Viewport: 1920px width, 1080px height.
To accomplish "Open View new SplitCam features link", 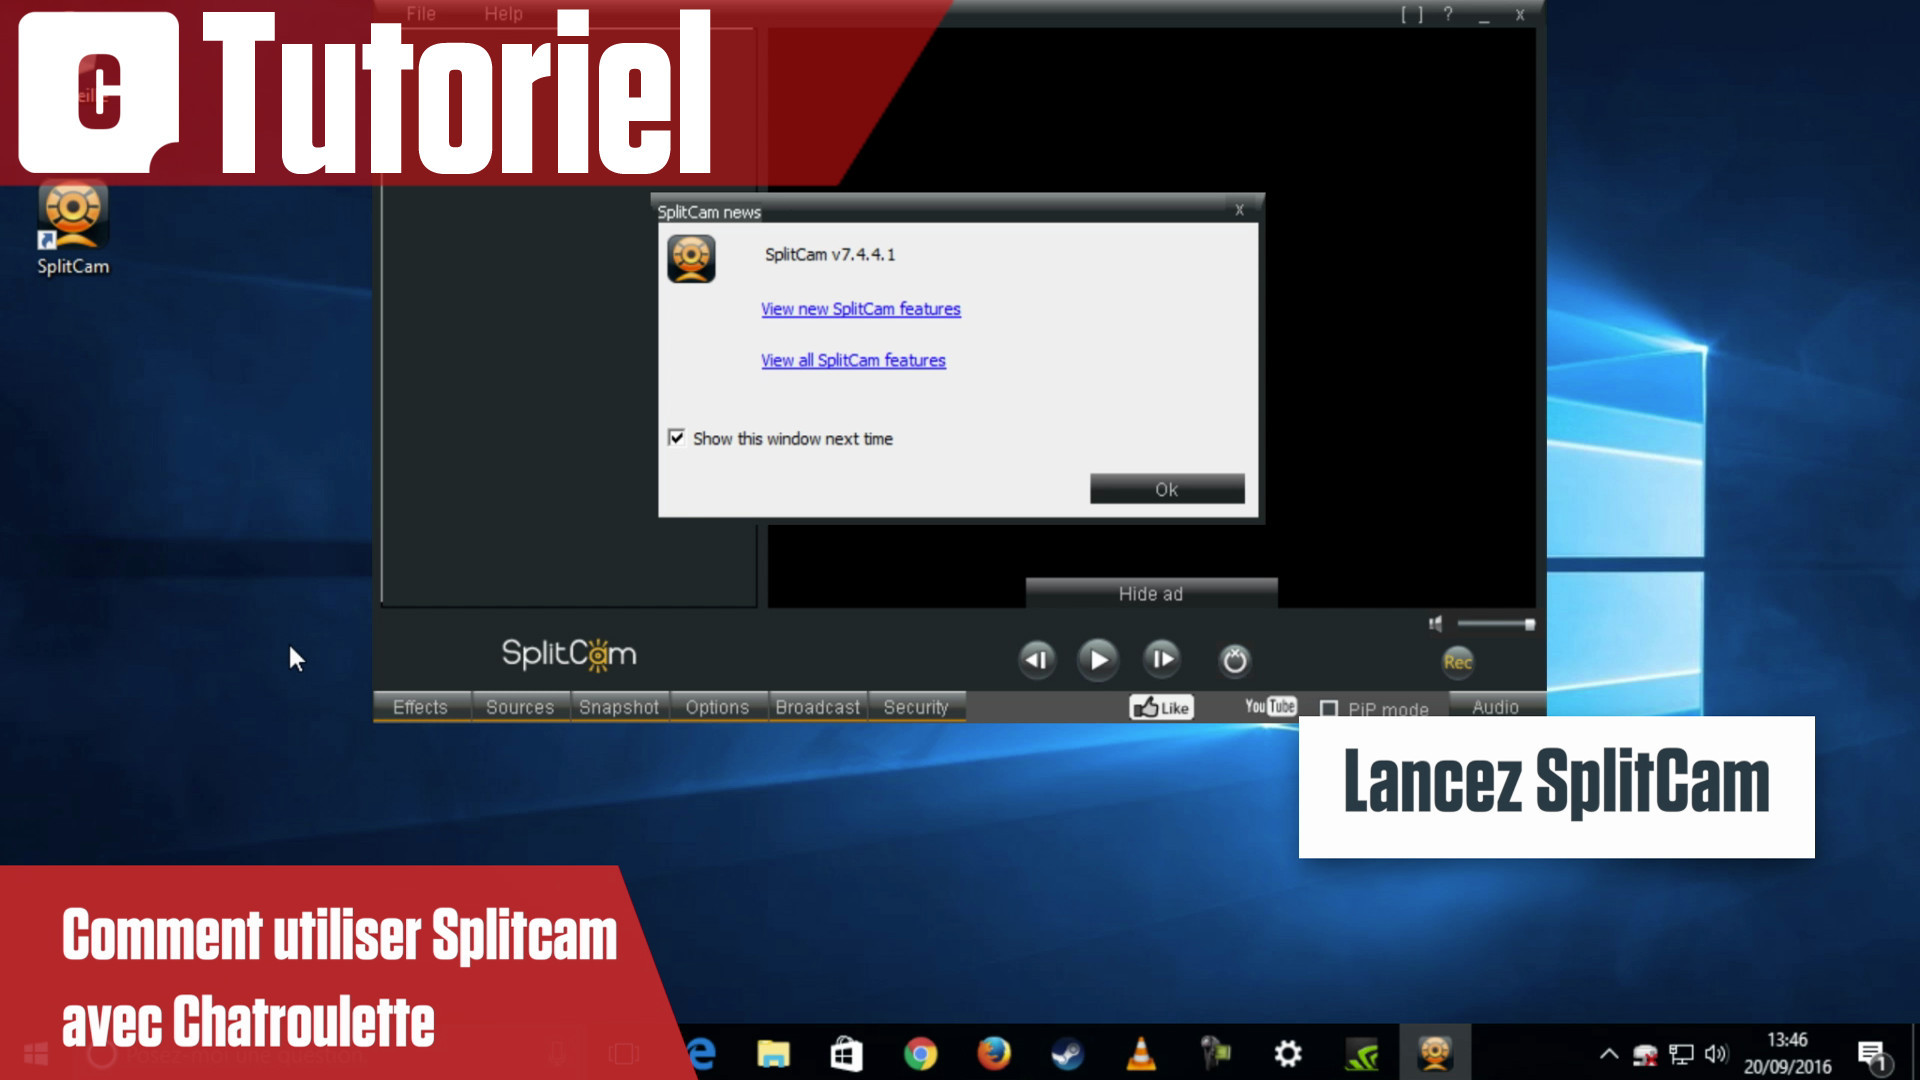I will [861, 309].
